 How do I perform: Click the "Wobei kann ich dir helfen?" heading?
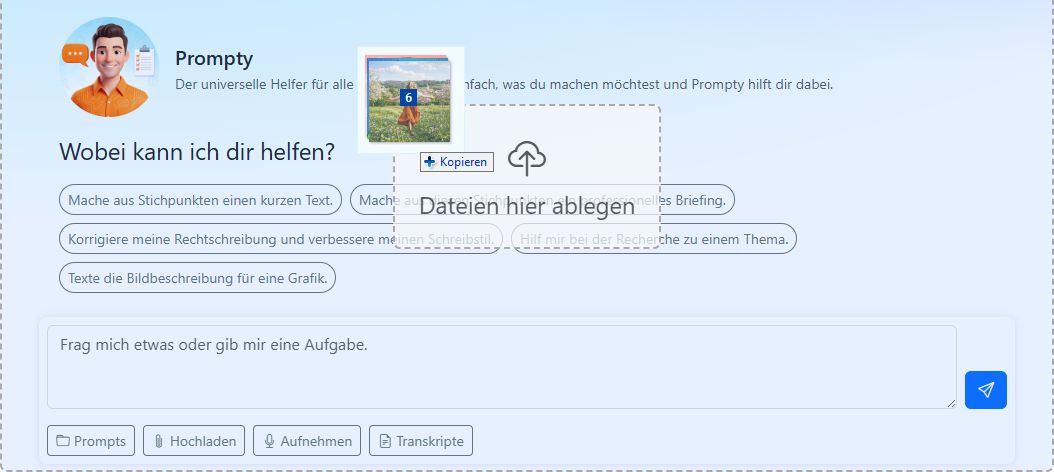197,152
